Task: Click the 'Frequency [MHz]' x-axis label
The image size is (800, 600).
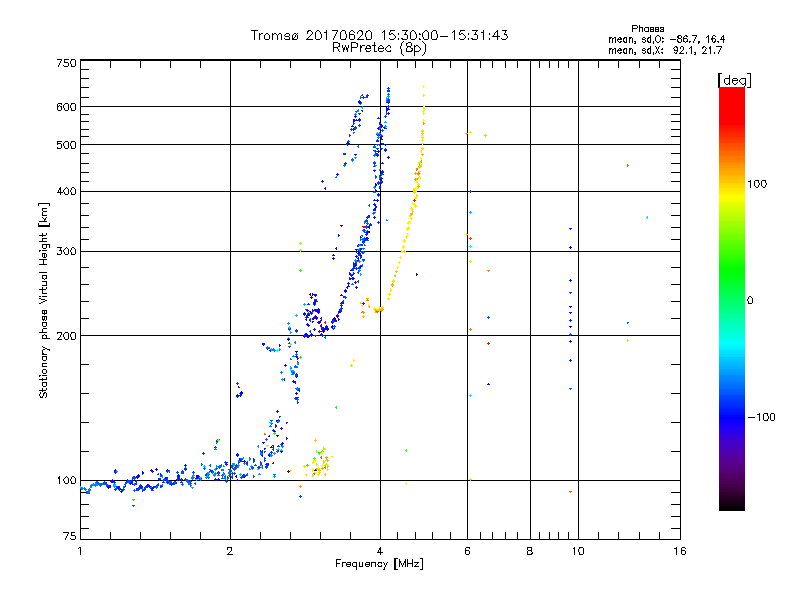Action: coord(379,564)
